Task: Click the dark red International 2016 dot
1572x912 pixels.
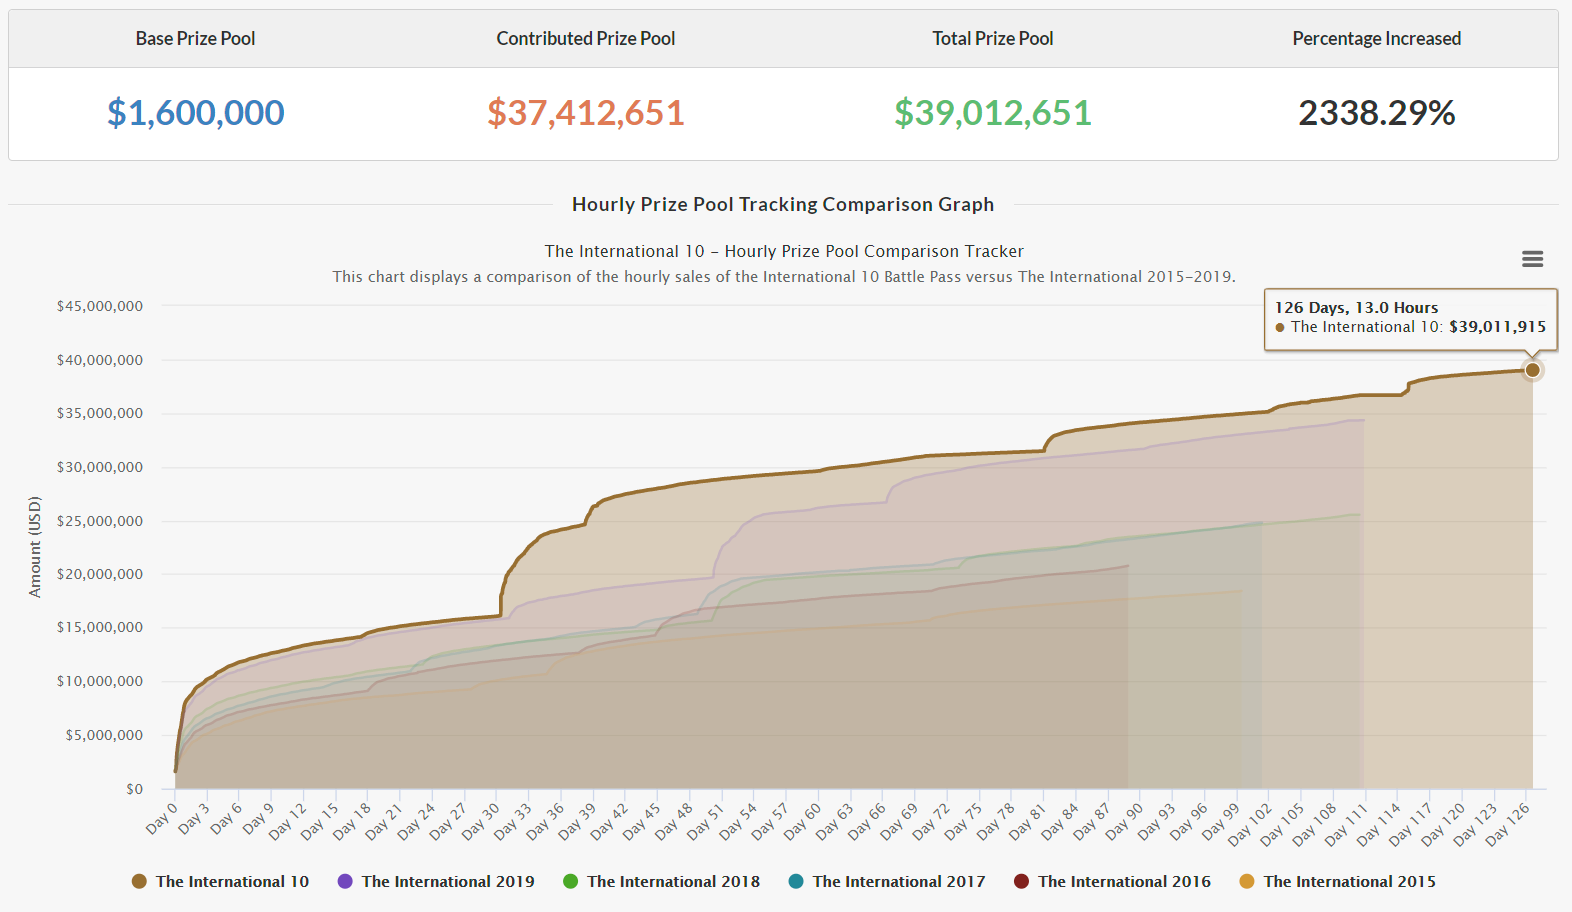Action: pos(1021,881)
